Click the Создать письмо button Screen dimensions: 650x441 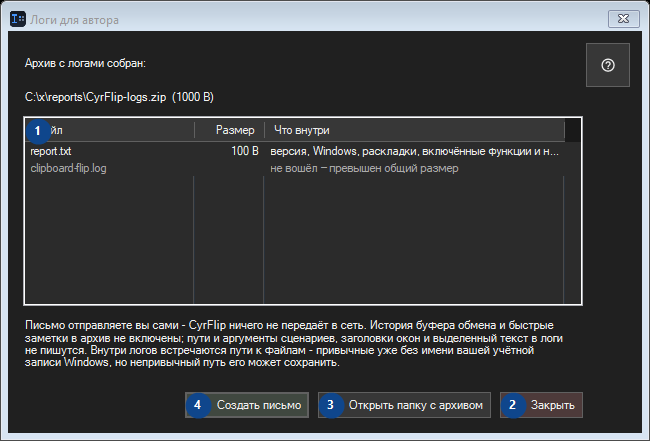[247, 405]
